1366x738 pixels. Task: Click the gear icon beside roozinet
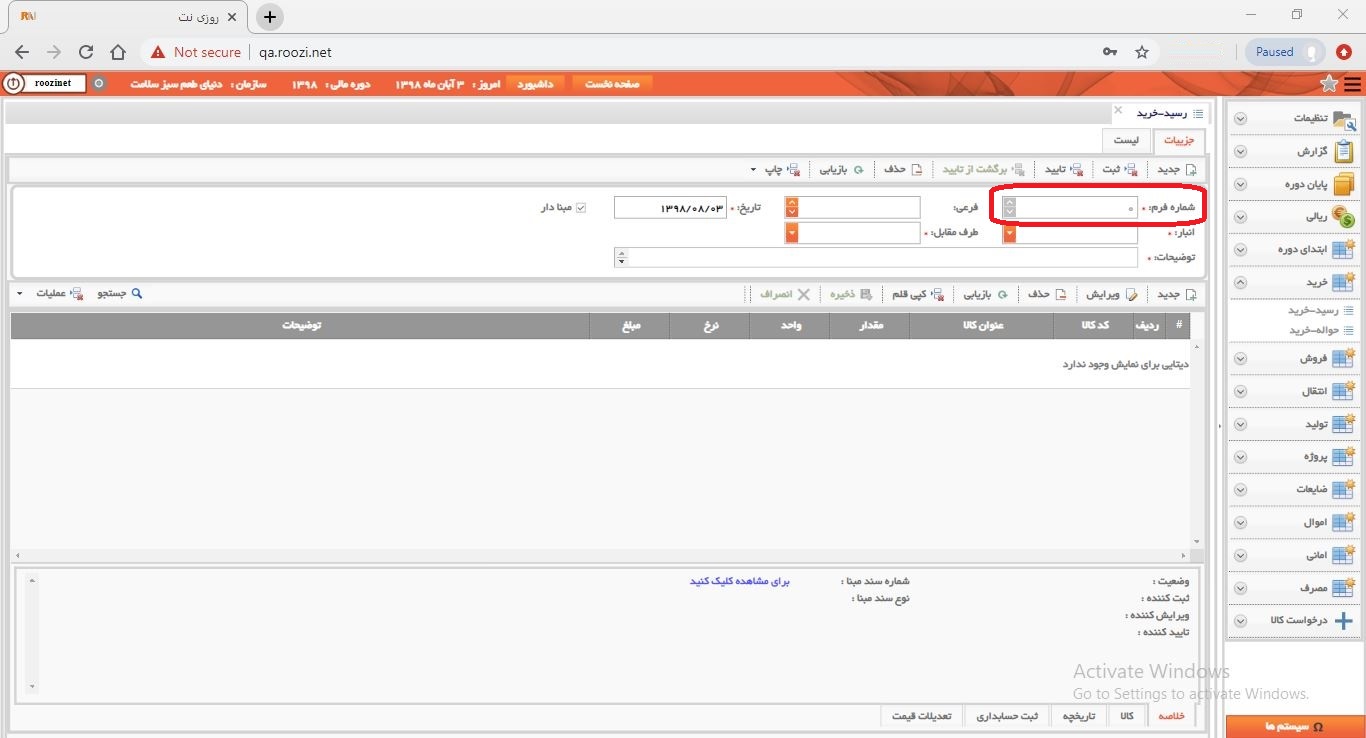click(x=98, y=84)
